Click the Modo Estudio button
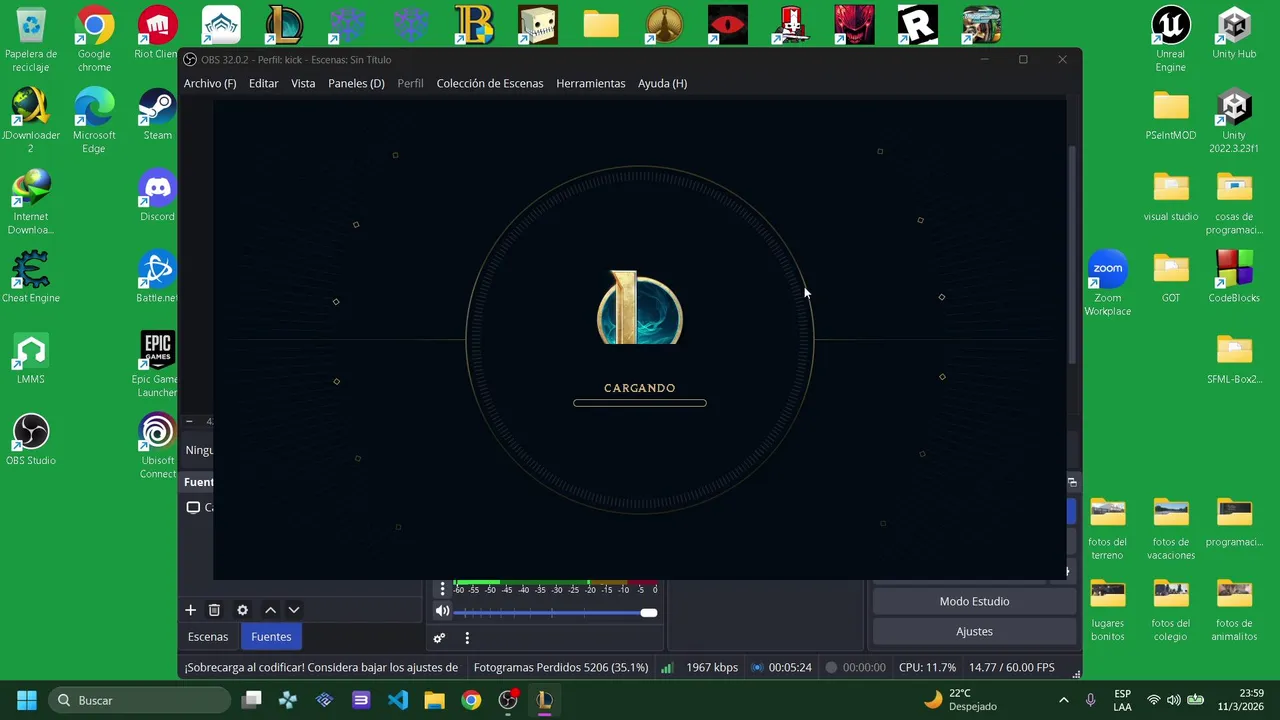1280x720 pixels. coord(974,602)
